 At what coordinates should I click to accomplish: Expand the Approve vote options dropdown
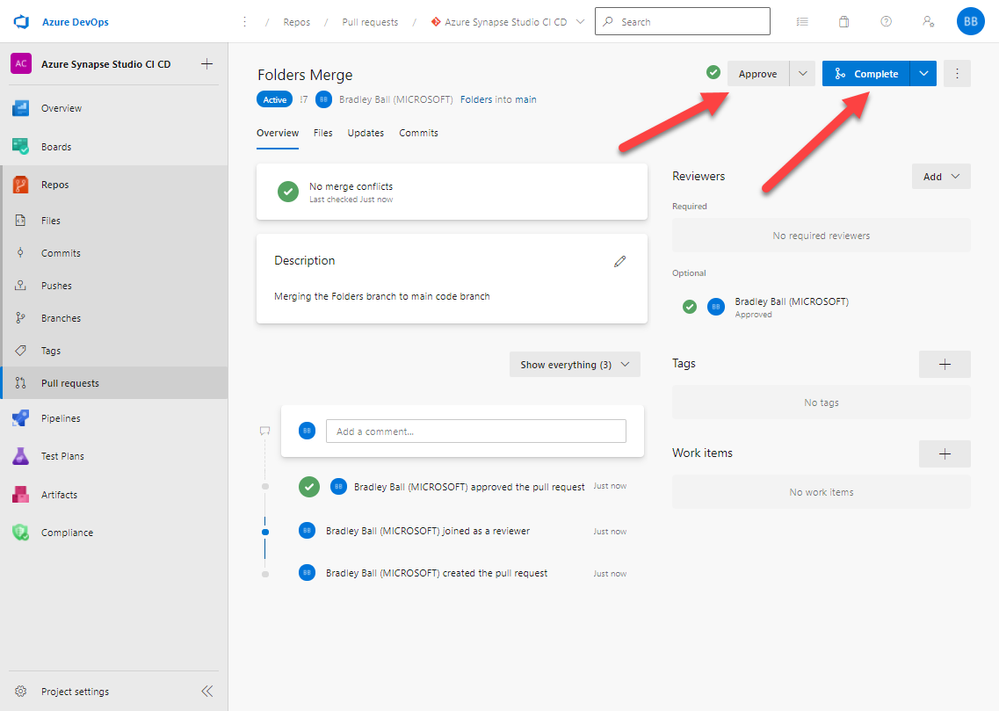(x=803, y=74)
